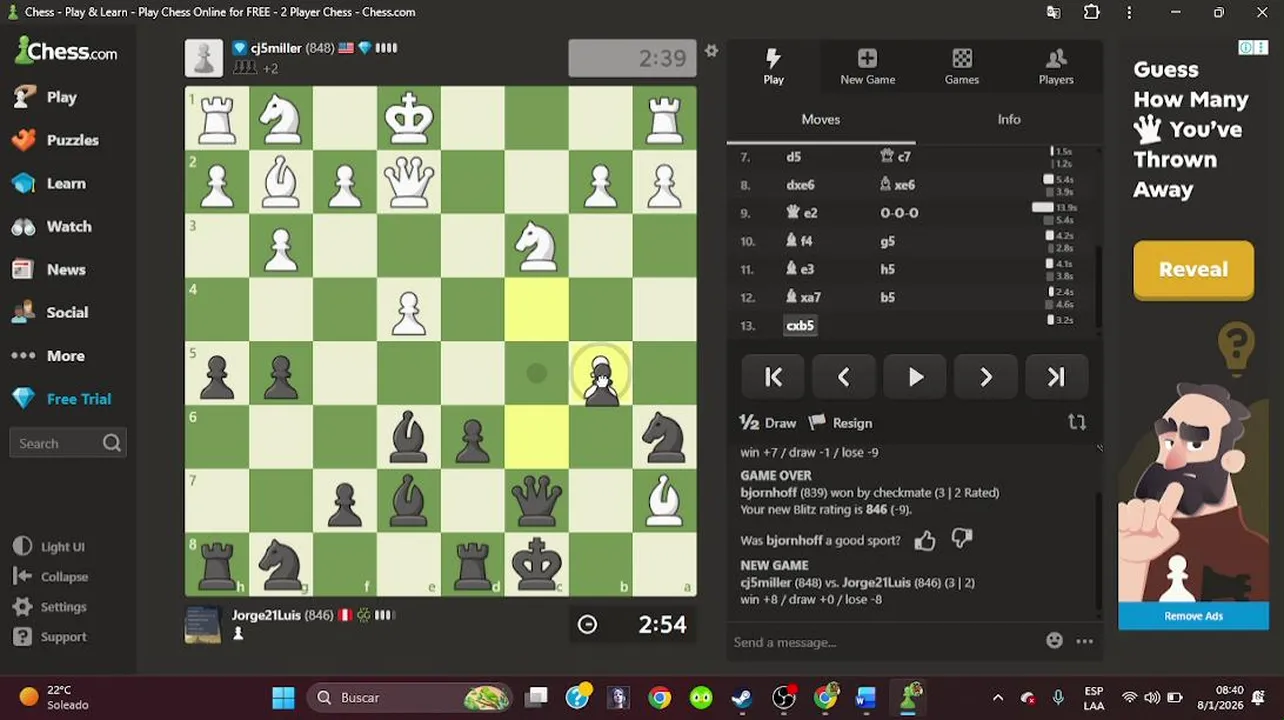Open Support in the sidebar
Screen dimensions: 1284x720
63,637
